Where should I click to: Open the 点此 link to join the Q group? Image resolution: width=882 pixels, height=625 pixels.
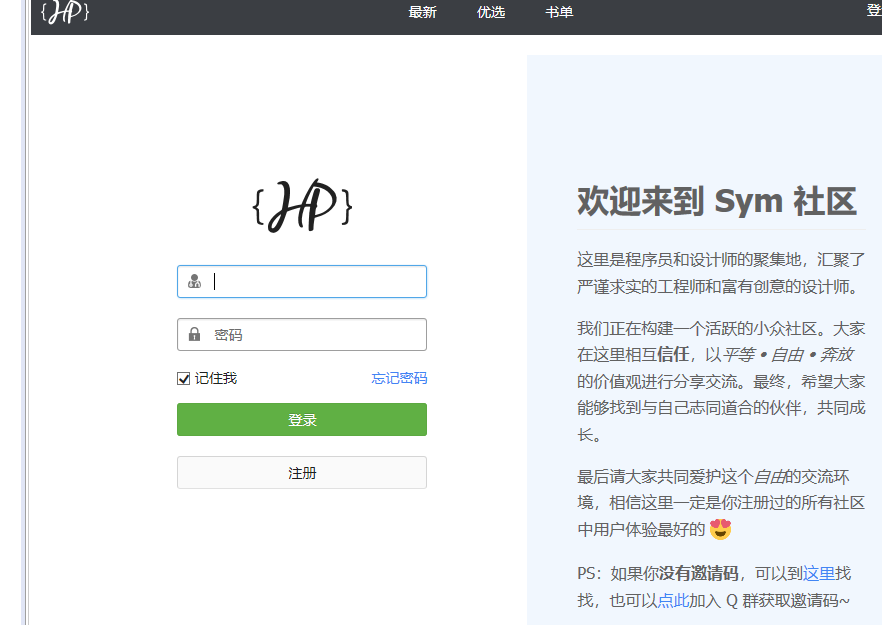tap(673, 600)
